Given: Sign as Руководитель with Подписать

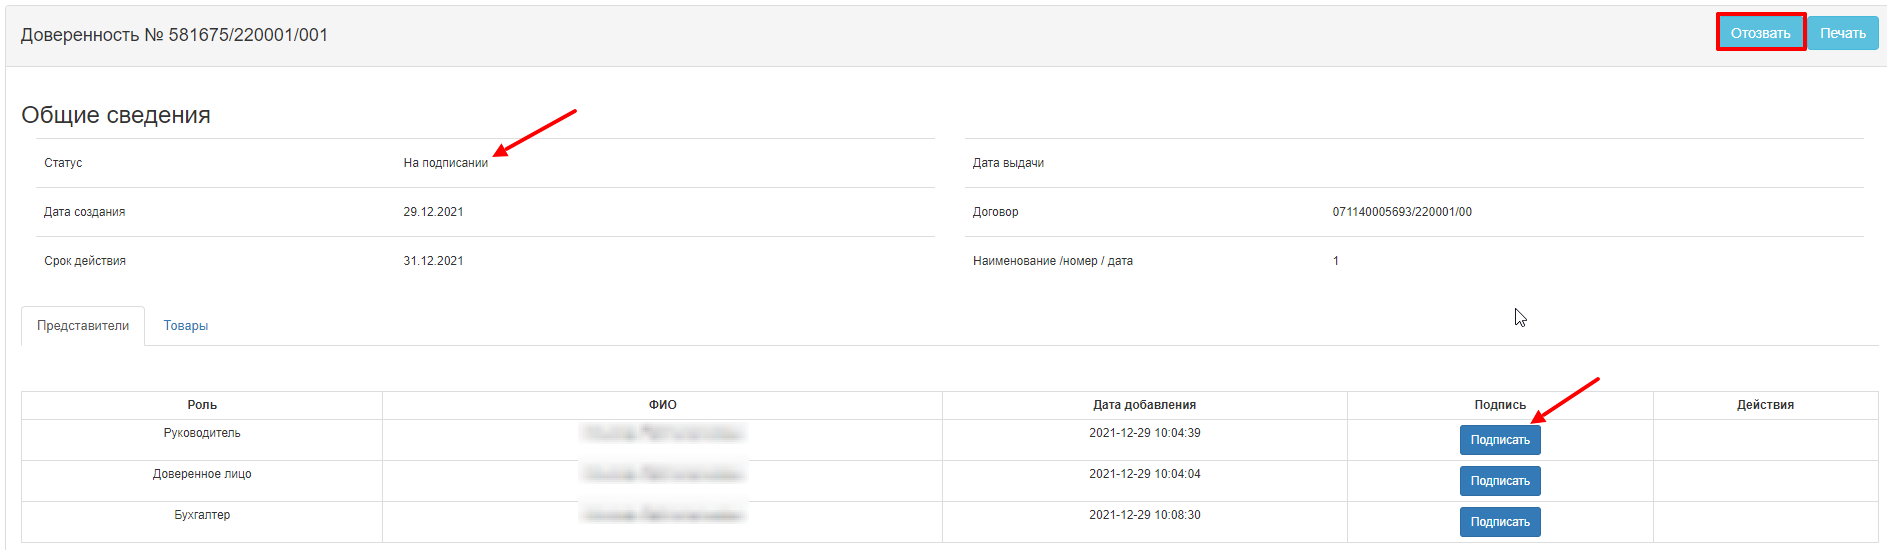Looking at the screenshot, I should pyautogui.click(x=1499, y=440).
